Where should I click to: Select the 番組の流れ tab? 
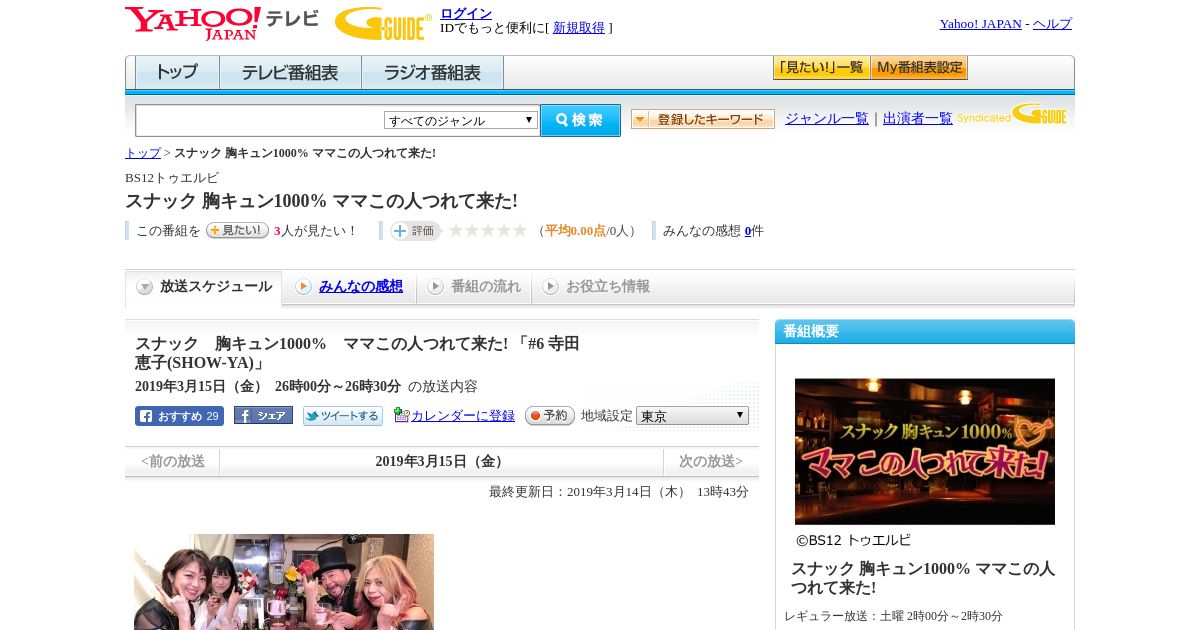(474, 287)
